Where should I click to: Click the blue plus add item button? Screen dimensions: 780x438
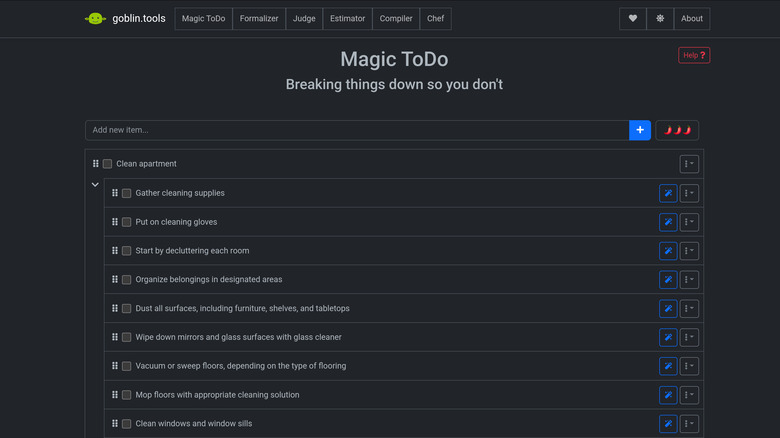tap(640, 130)
